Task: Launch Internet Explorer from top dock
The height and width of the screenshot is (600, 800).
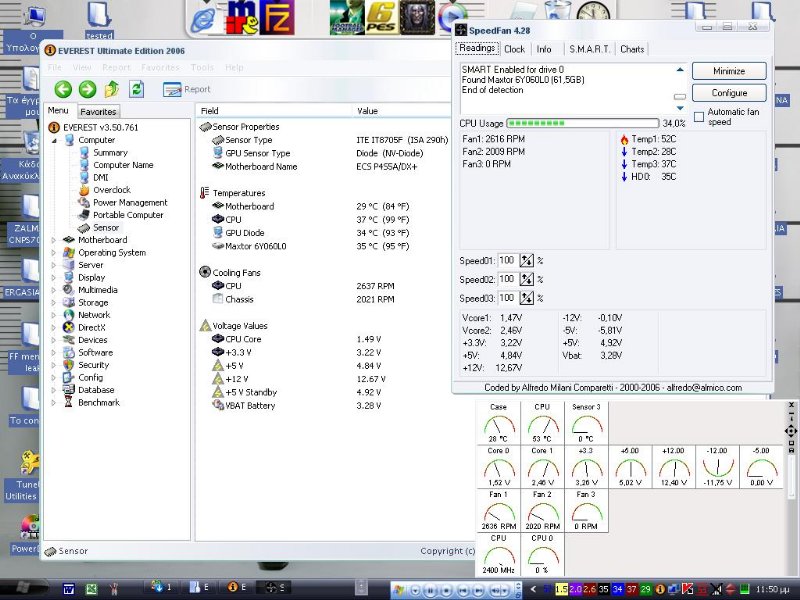Action: pos(205,20)
